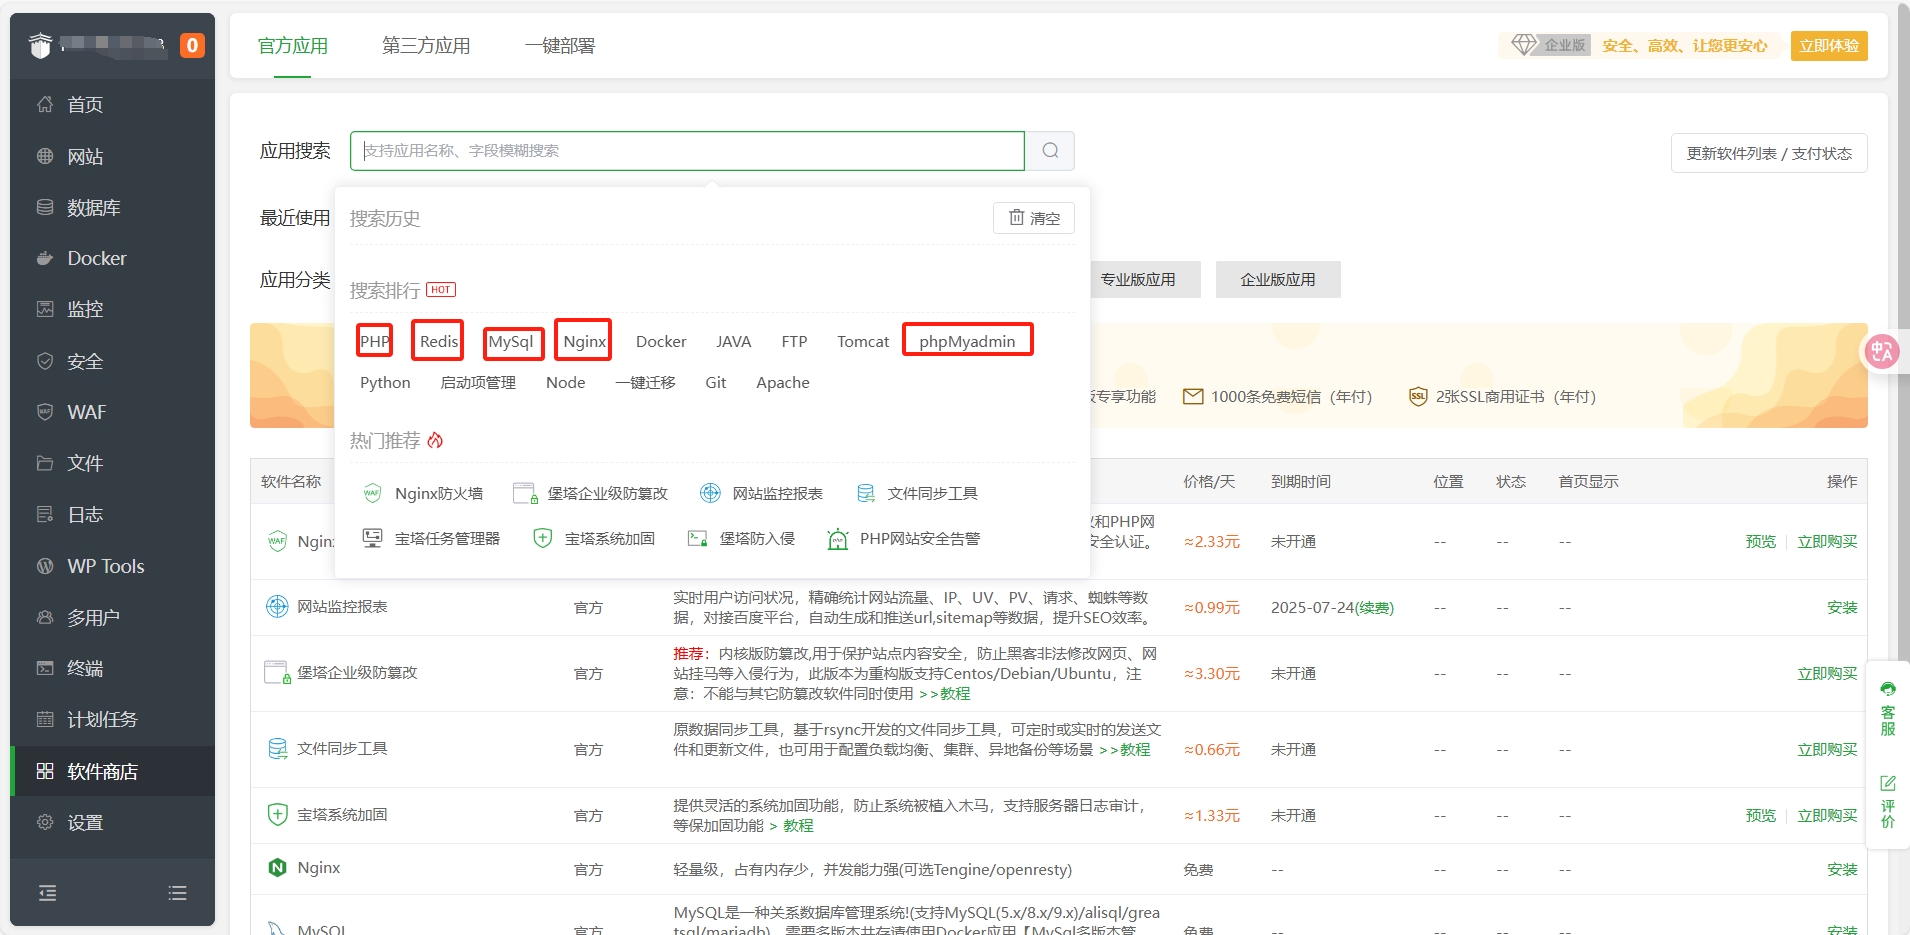
Task: Open WP Tools from the sidebar
Action: pyautogui.click(x=105, y=566)
